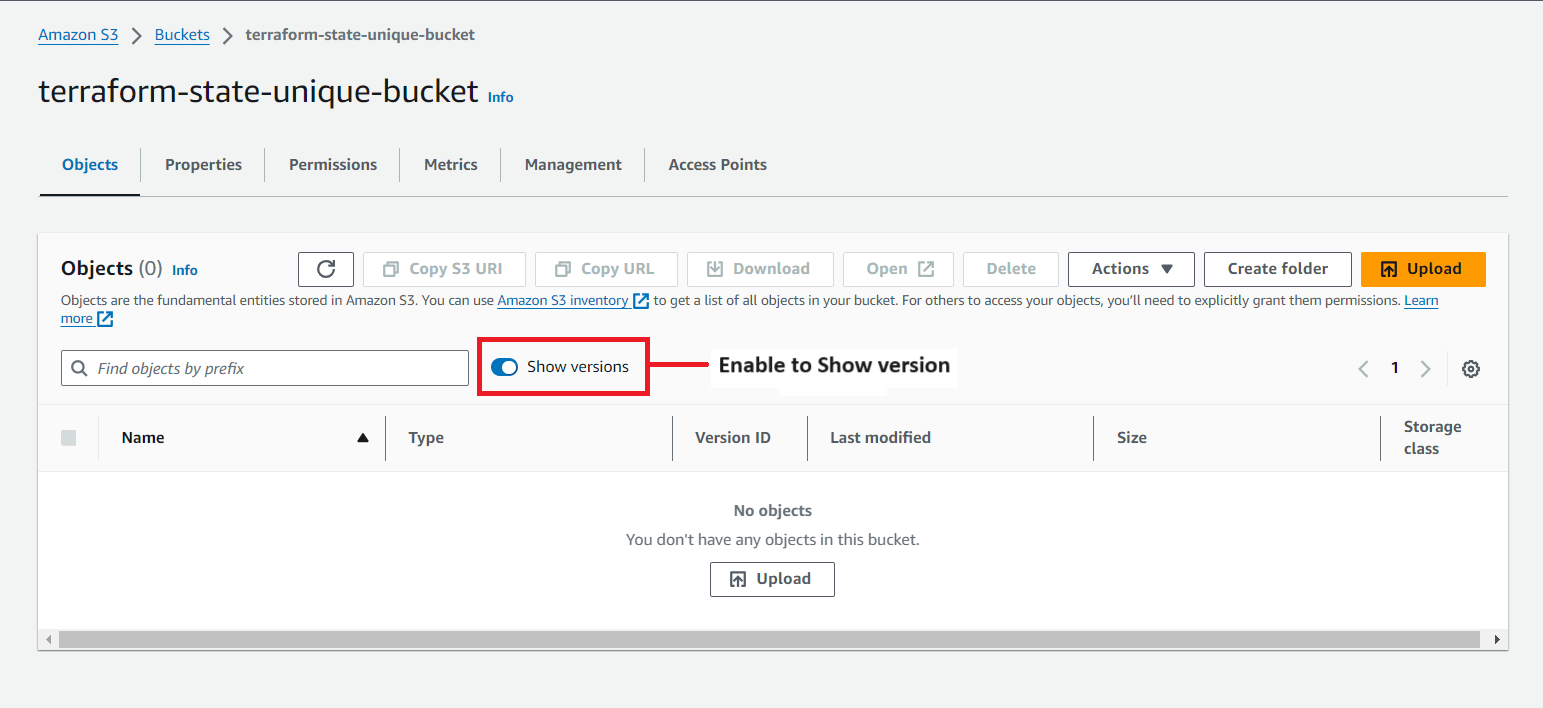Refresh the objects list
The image size is (1543, 708).
coord(326,268)
